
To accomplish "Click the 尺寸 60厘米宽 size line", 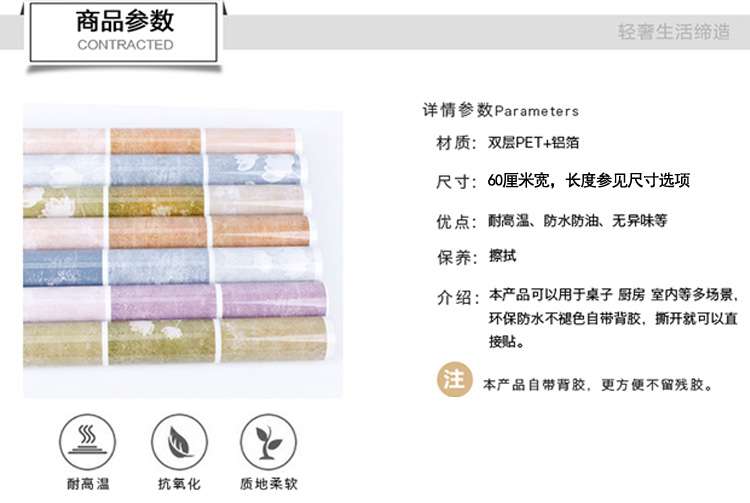I will click(562, 181).
